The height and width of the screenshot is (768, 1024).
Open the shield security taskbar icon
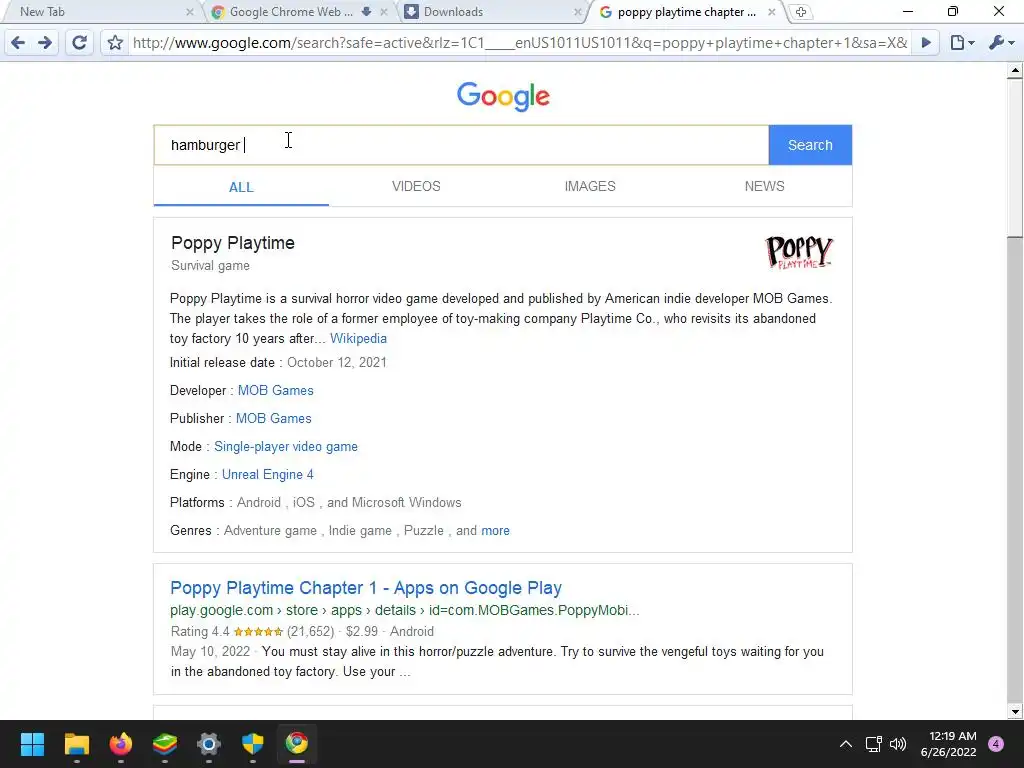253,744
